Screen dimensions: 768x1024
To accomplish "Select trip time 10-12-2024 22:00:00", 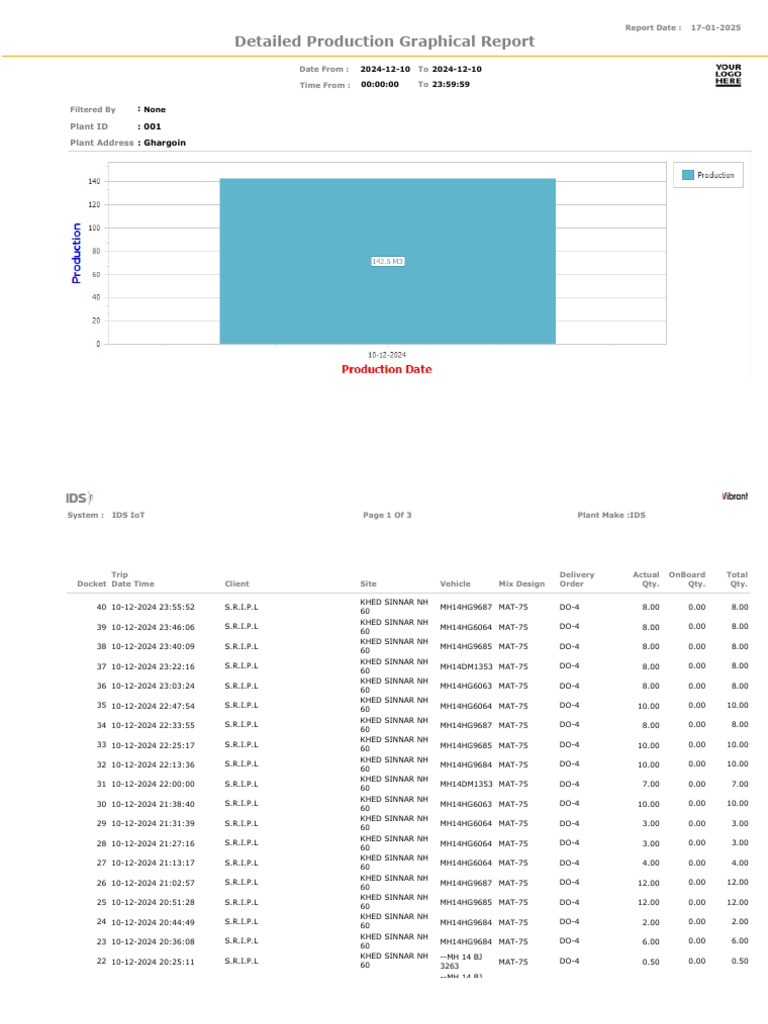I will click(x=153, y=784).
